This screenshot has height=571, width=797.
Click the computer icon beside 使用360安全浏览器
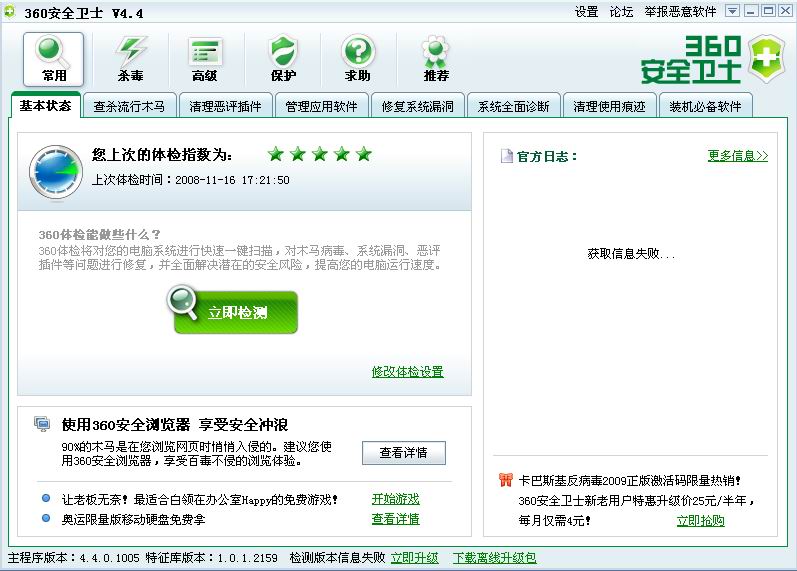[42, 424]
